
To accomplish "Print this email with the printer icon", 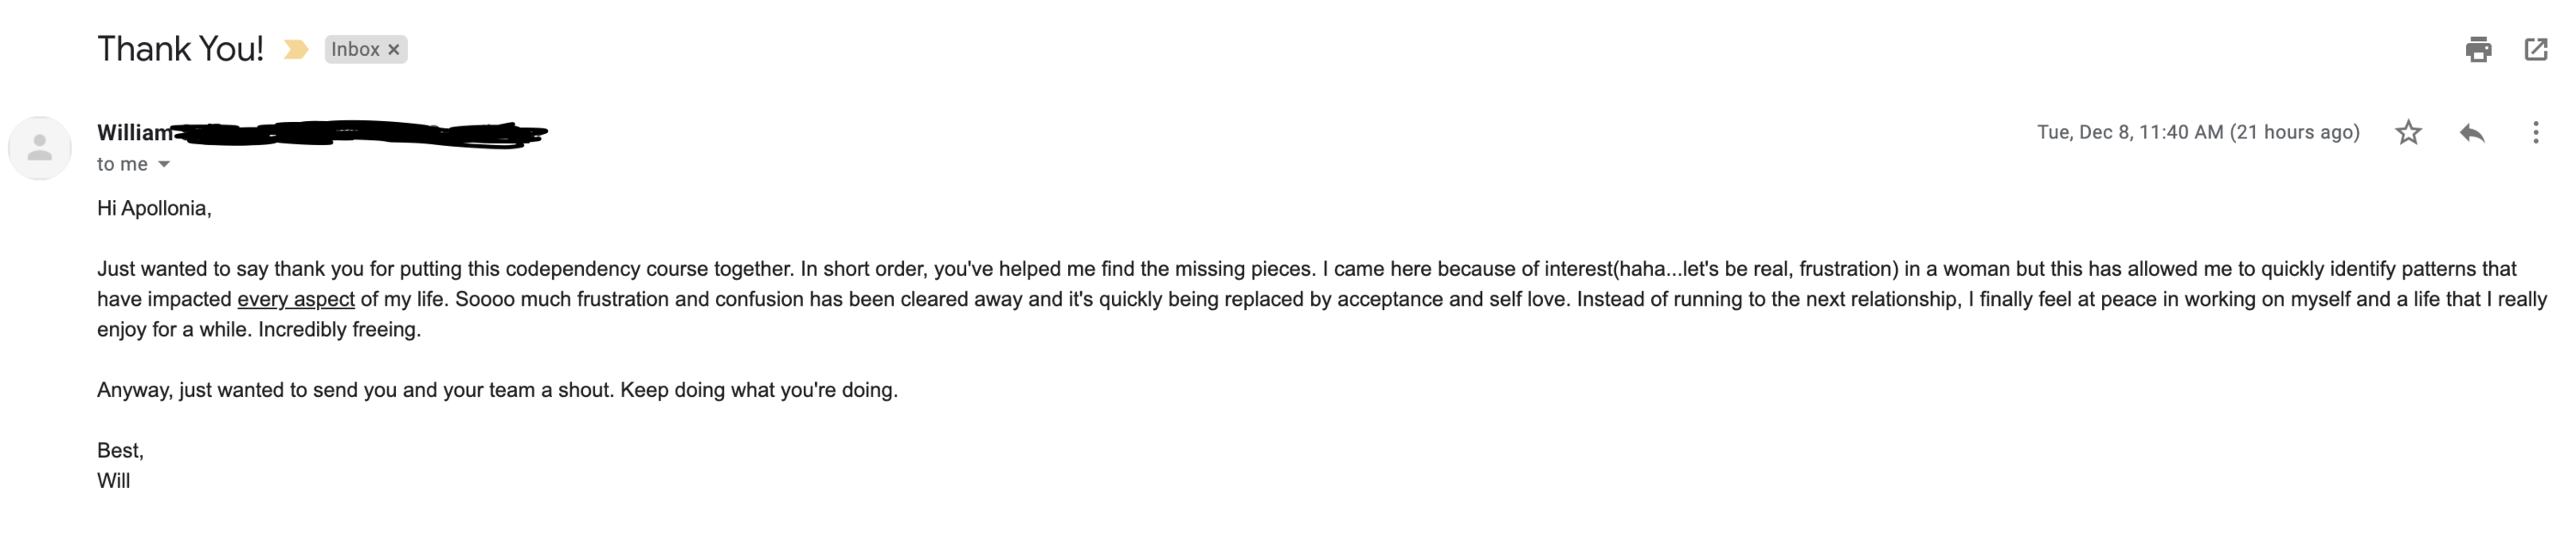I will click(x=2478, y=49).
